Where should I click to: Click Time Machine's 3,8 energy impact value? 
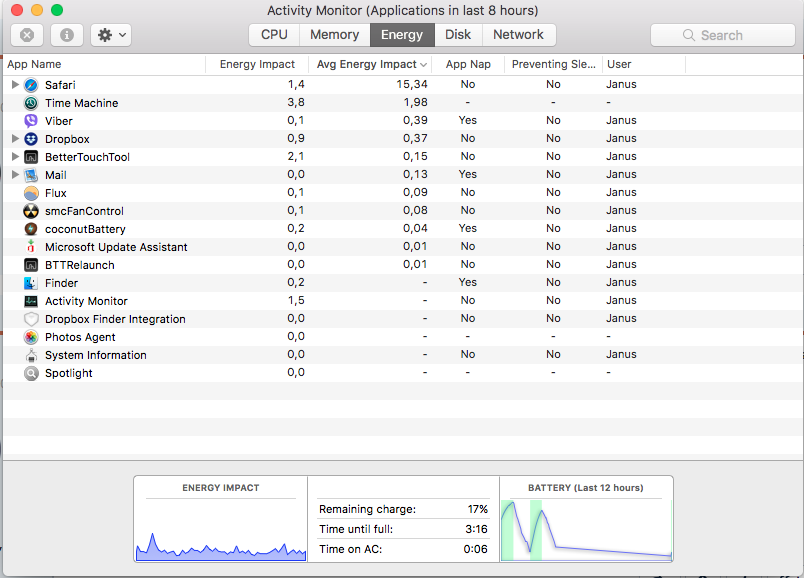tap(296, 102)
